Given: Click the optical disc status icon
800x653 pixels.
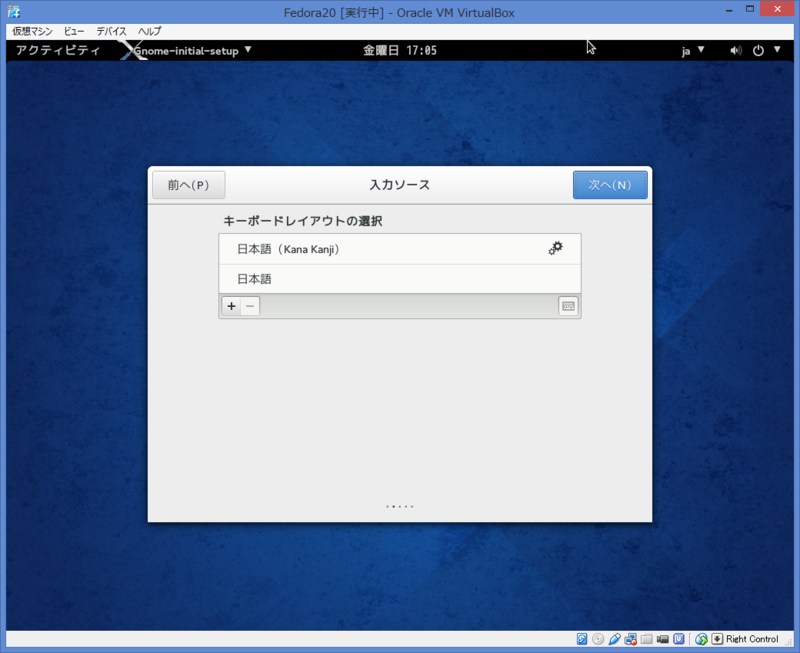Looking at the screenshot, I should click(597, 638).
